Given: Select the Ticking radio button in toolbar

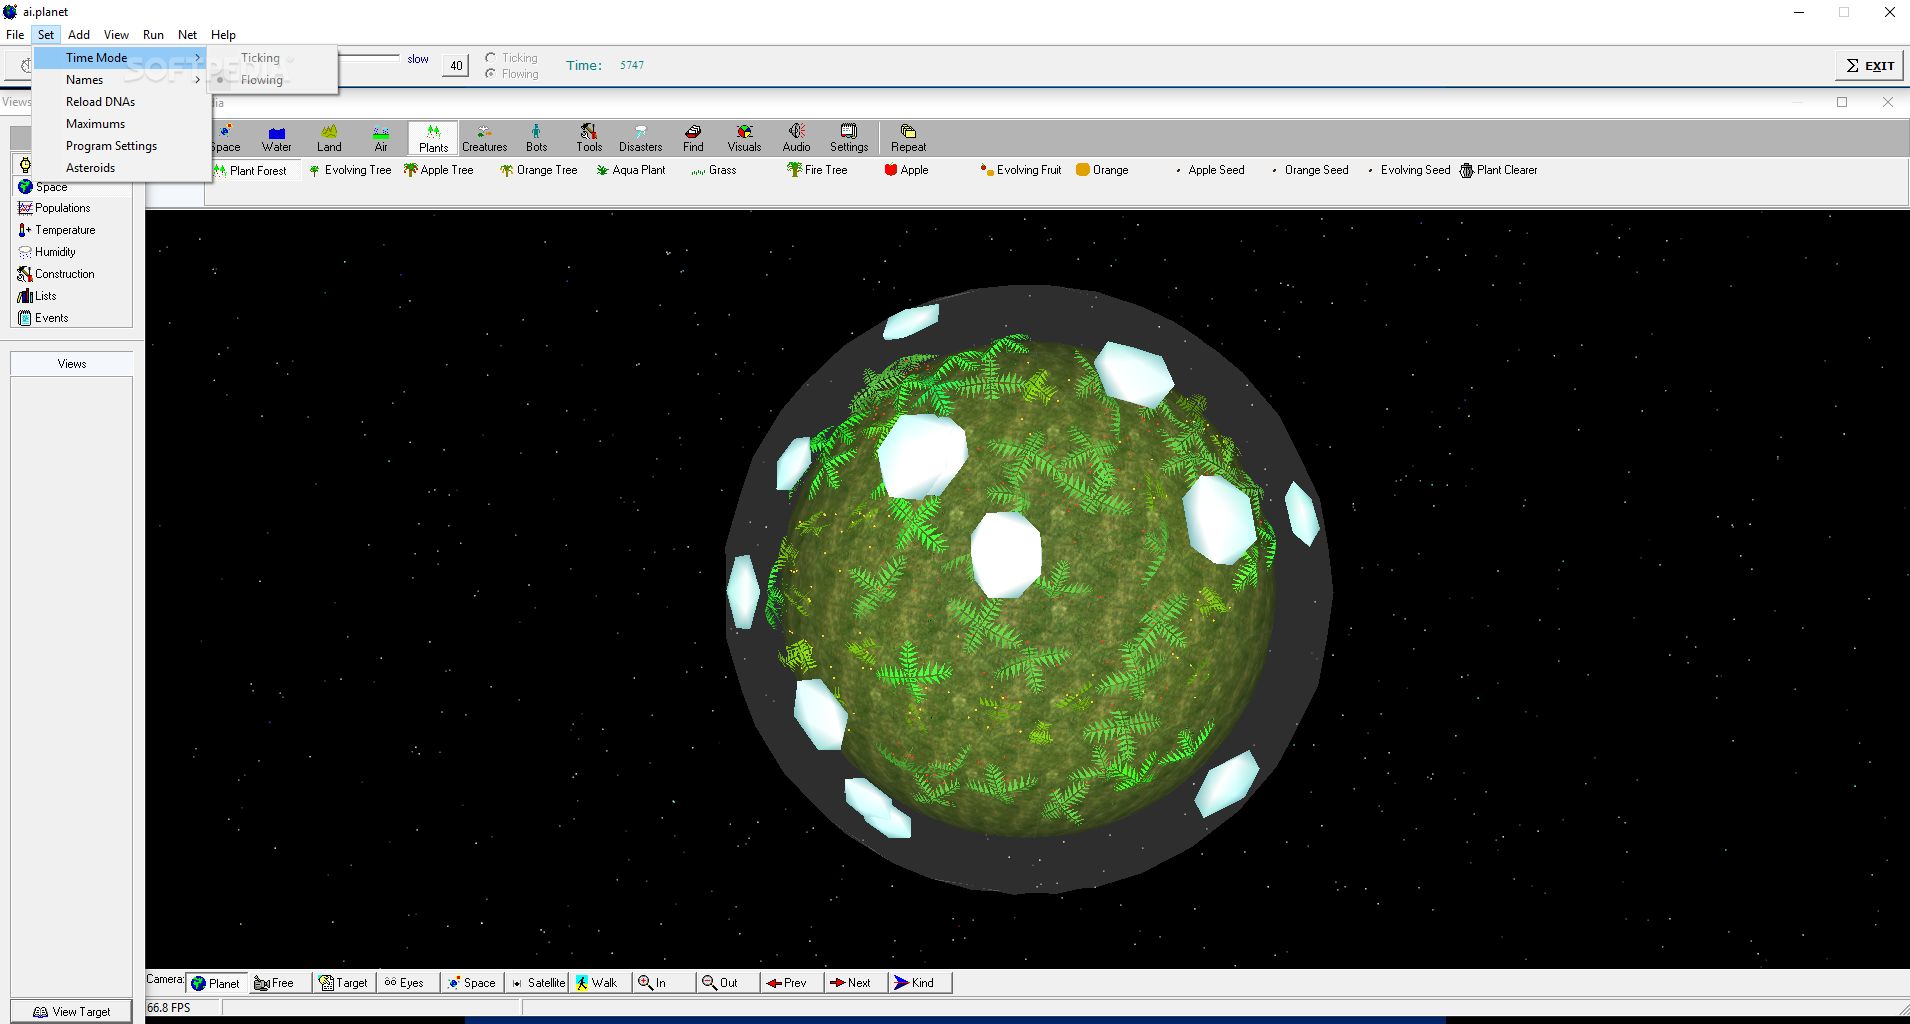Looking at the screenshot, I should point(511,58).
